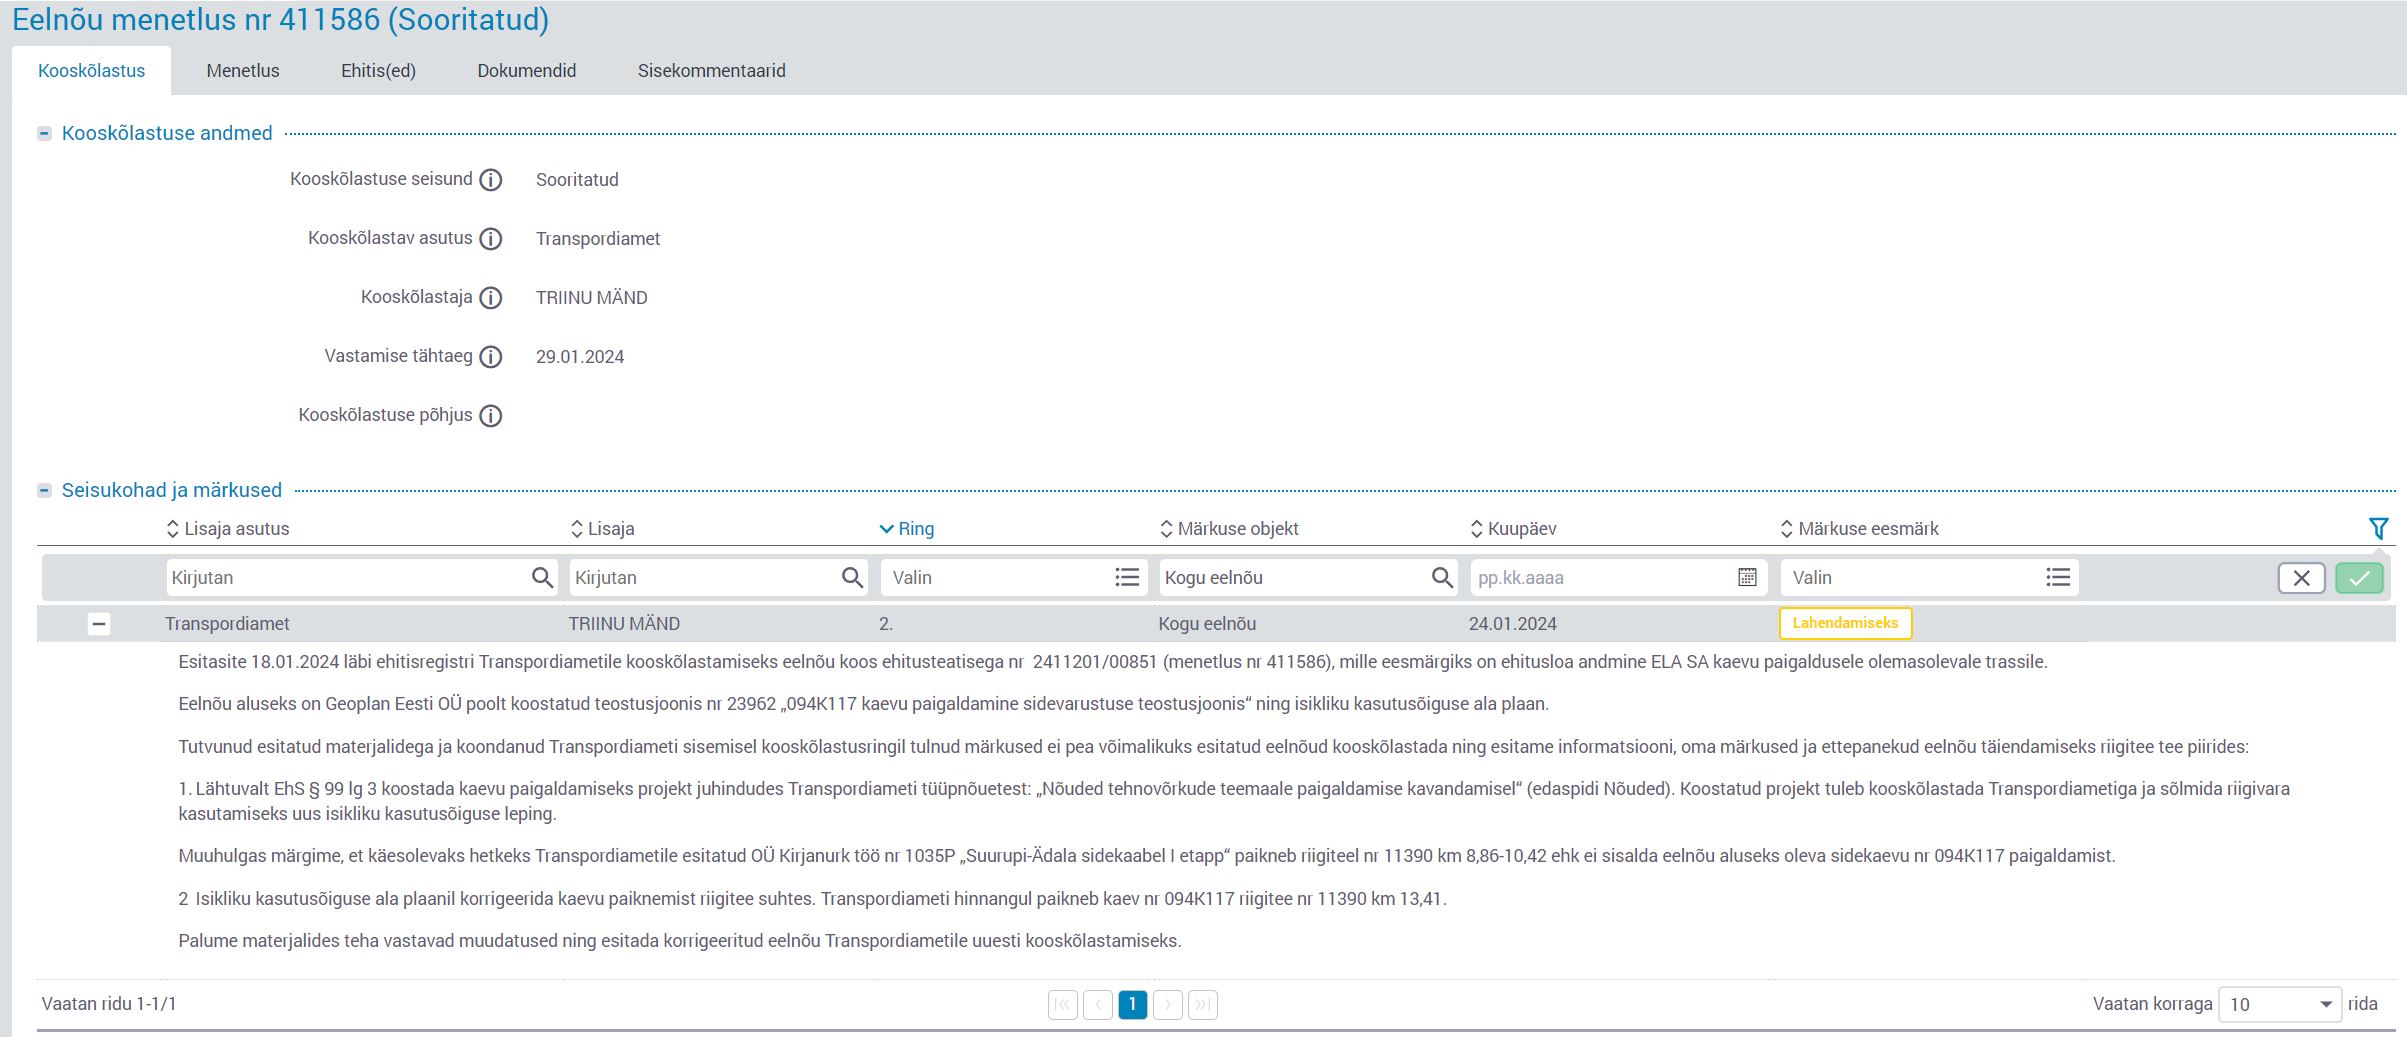Show info icon next to Kooskõlastaja
This screenshot has height=1037, width=2407.
coord(491,298)
